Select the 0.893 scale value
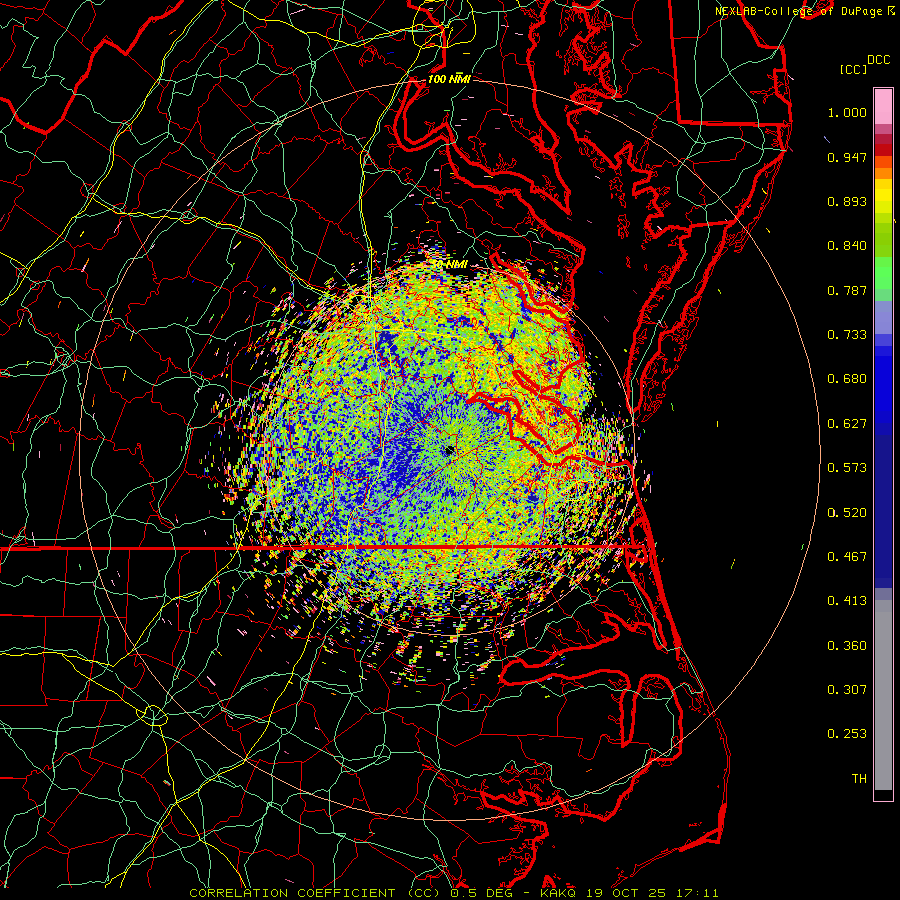 click(x=847, y=201)
